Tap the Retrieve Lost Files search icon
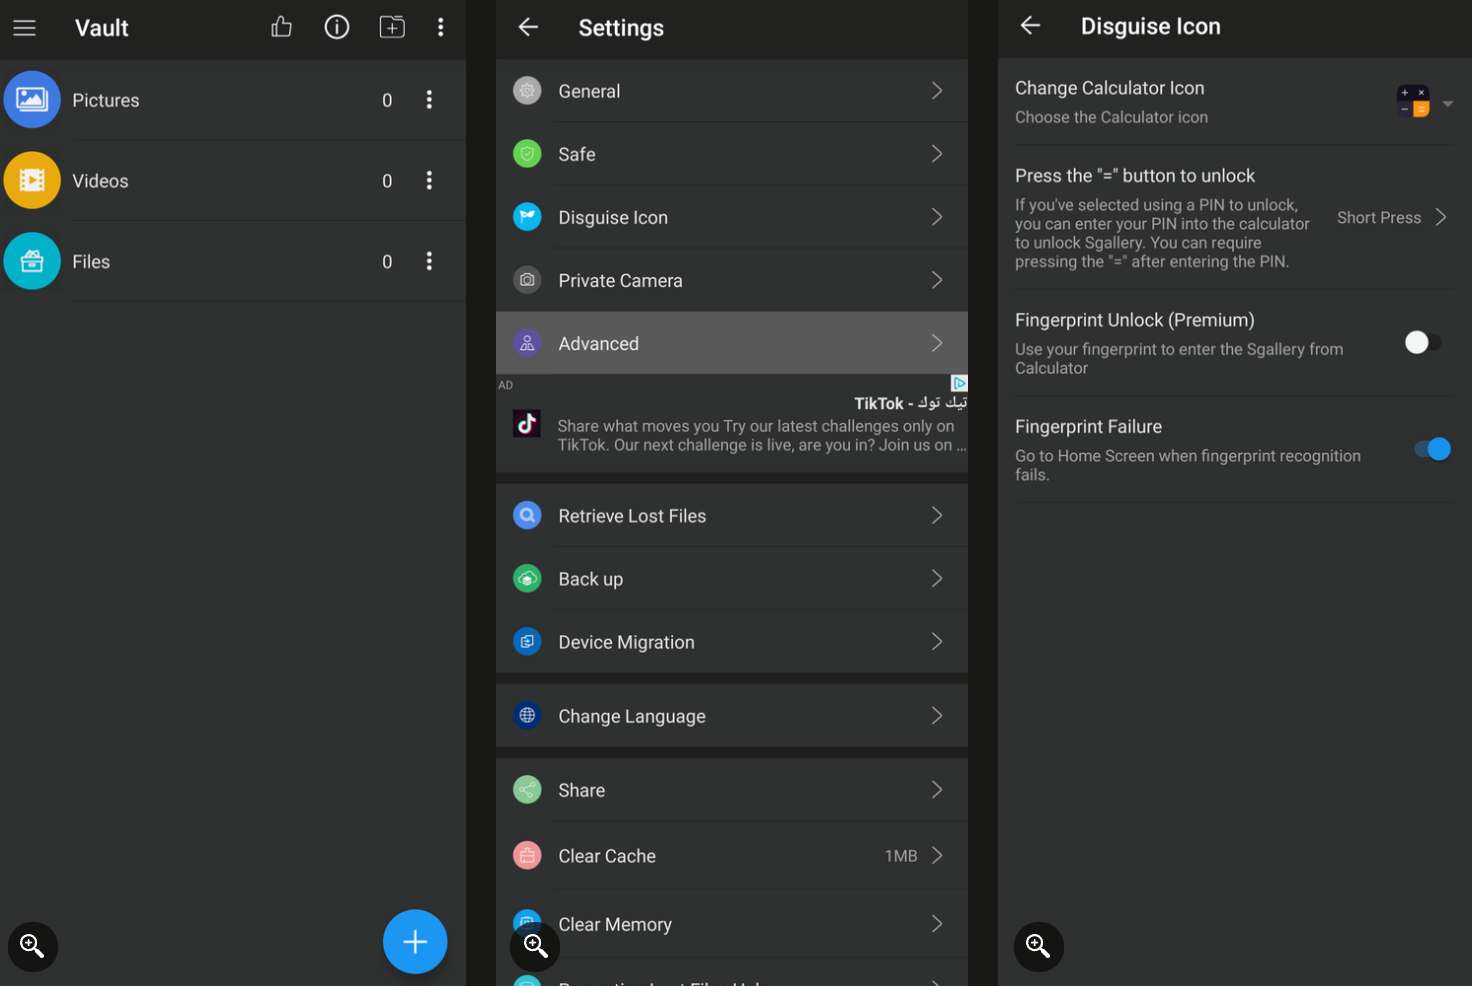1472x986 pixels. pyautogui.click(x=527, y=515)
